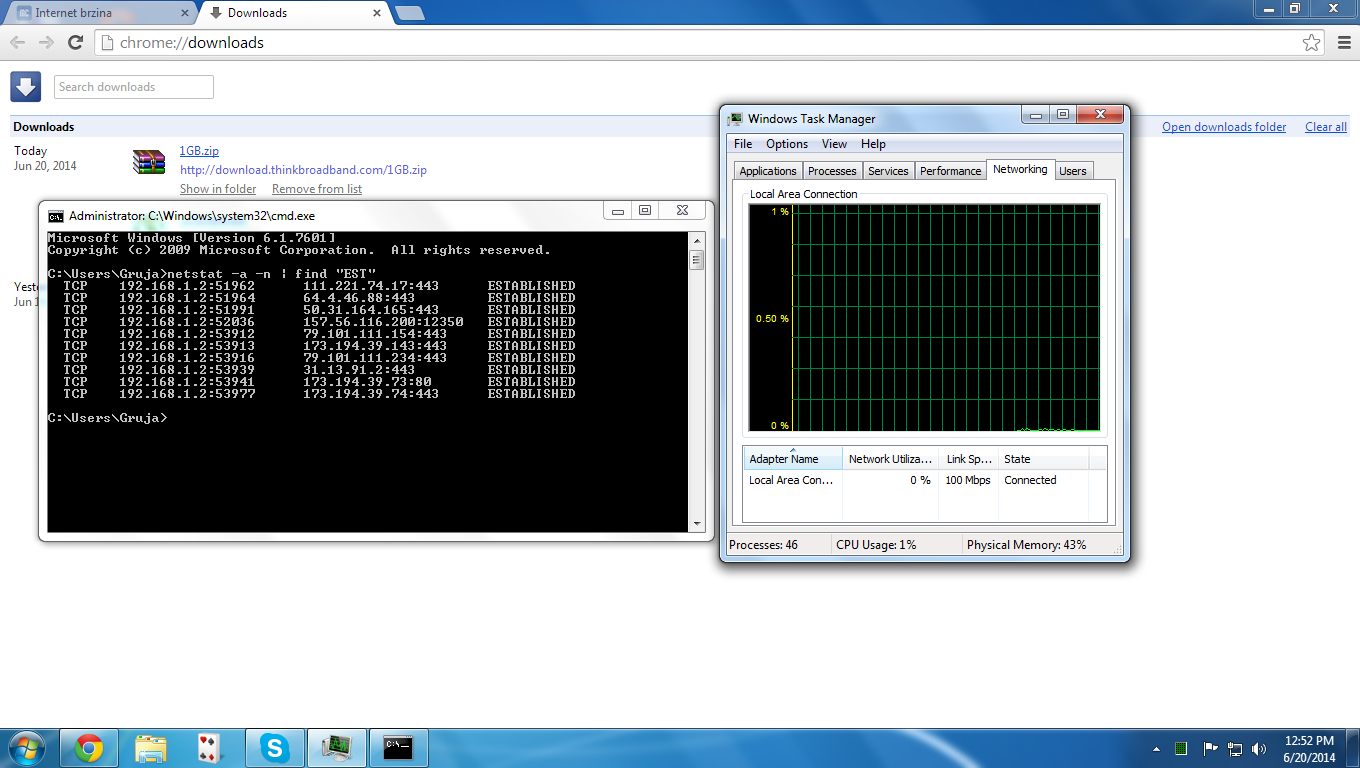Reload the Chrome page
The width and height of the screenshot is (1360, 768).
point(75,43)
